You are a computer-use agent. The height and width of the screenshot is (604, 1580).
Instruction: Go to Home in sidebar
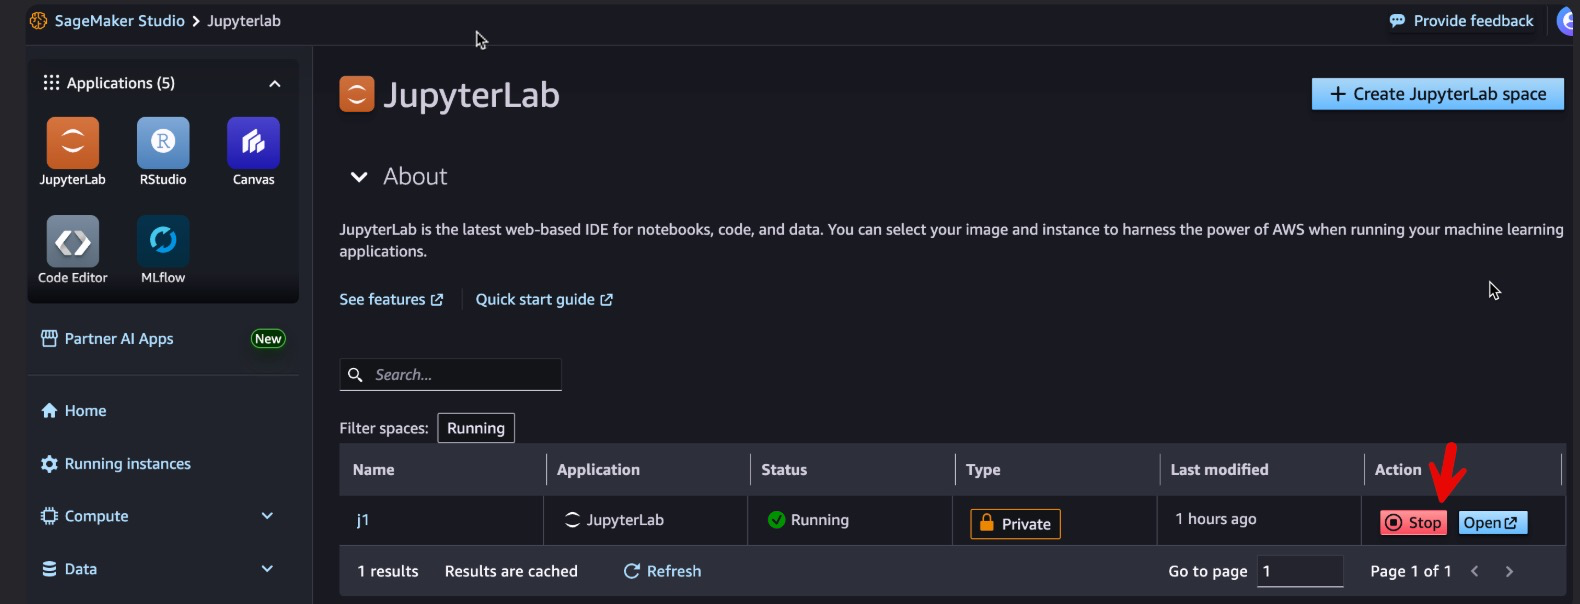[85, 411]
